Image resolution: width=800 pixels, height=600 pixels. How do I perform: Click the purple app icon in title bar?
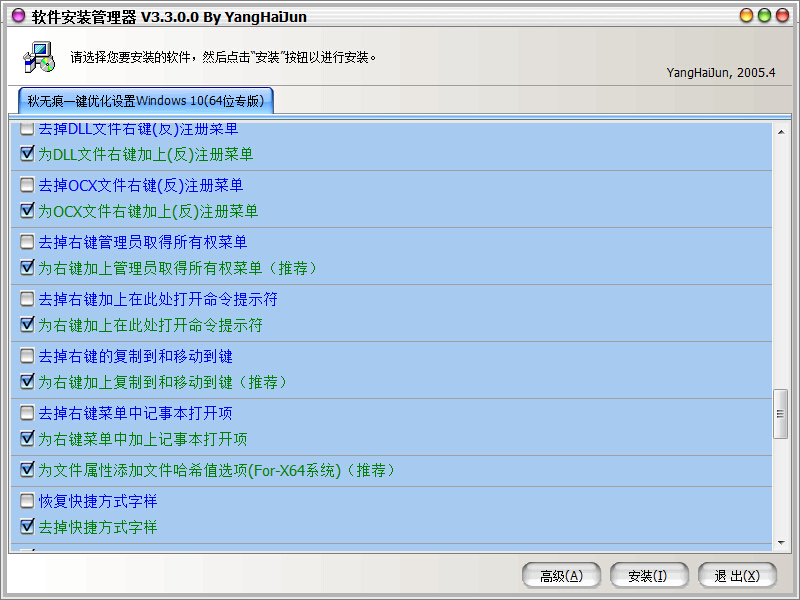pyautogui.click(x=15, y=16)
